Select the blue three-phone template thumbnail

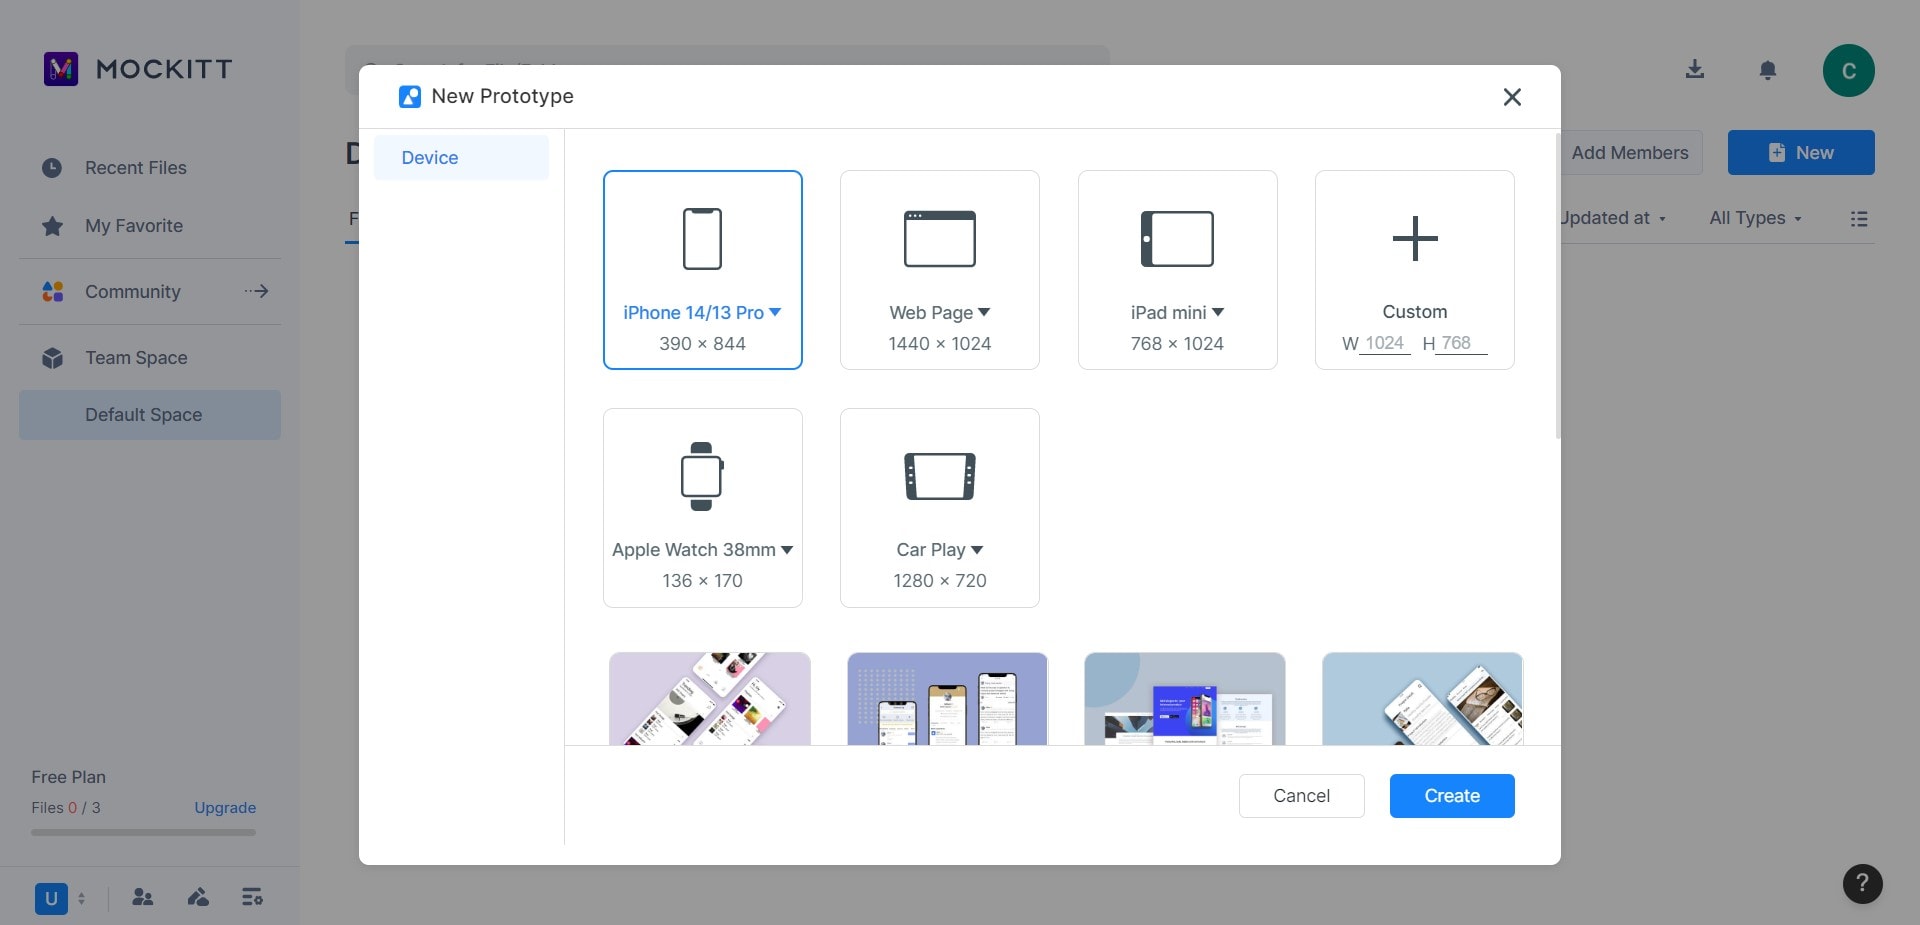tap(947, 699)
